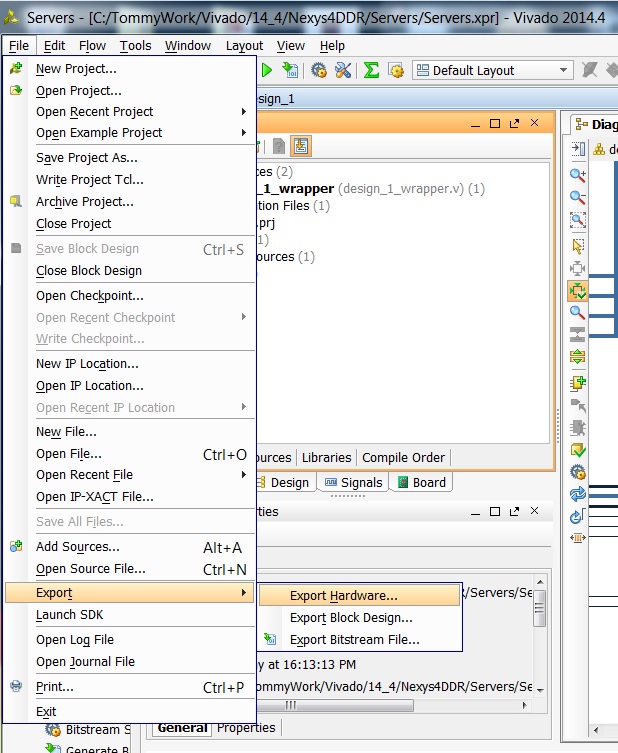Open the Flow menu
Viewport: 618px width, 753px height.
click(x=92, y=46)
